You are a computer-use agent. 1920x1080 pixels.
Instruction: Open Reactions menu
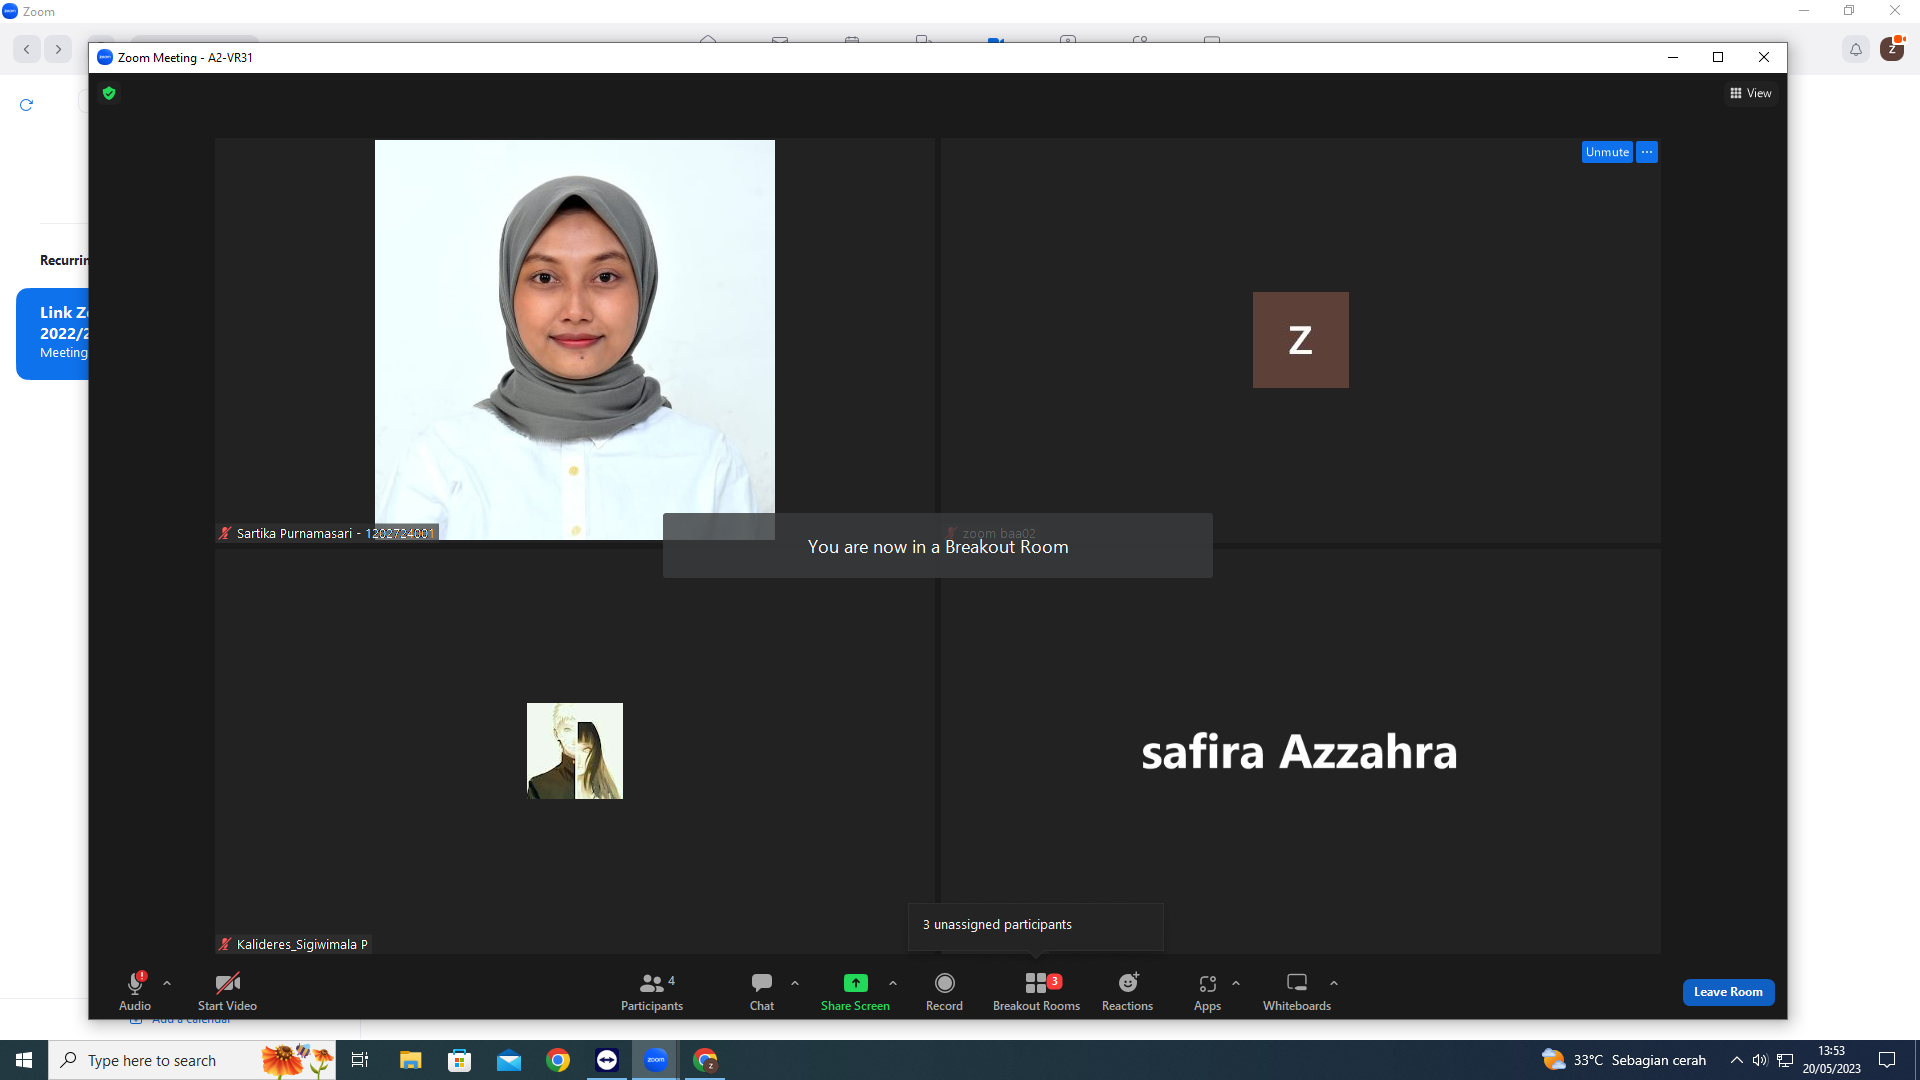(x=1127, y=991)
